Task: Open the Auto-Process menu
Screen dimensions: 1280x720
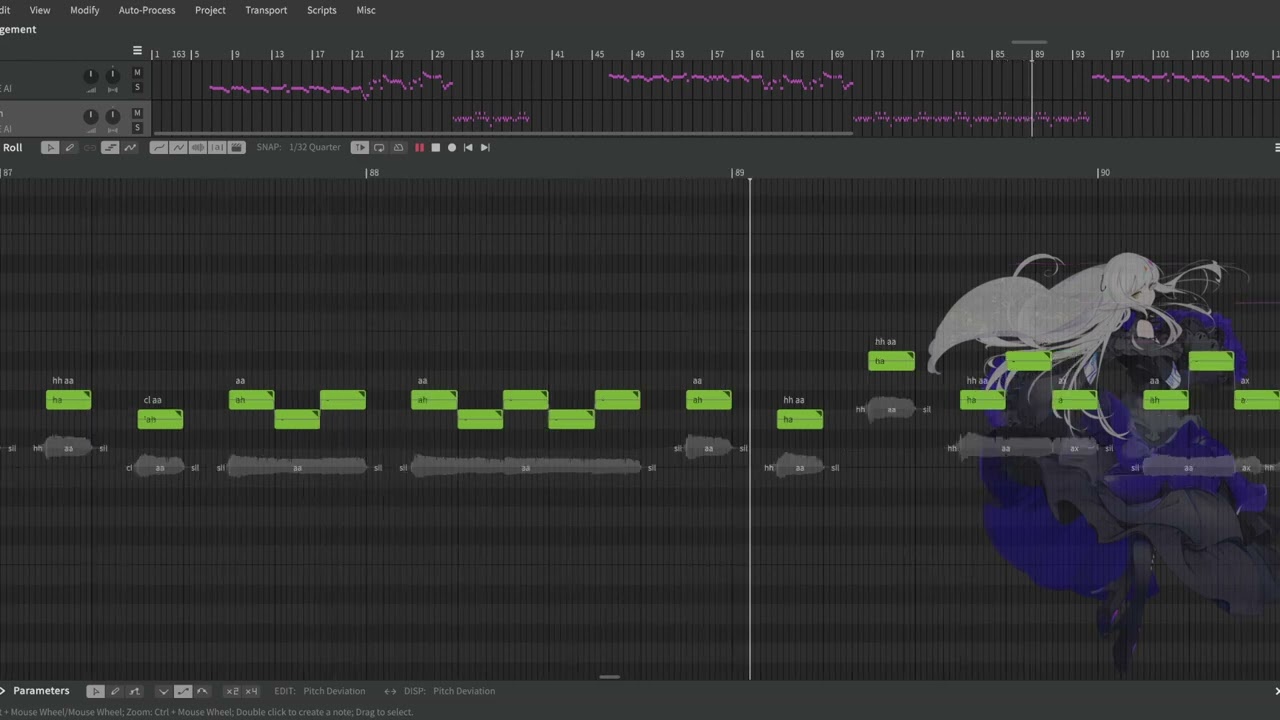Action: tap(147, 10)
